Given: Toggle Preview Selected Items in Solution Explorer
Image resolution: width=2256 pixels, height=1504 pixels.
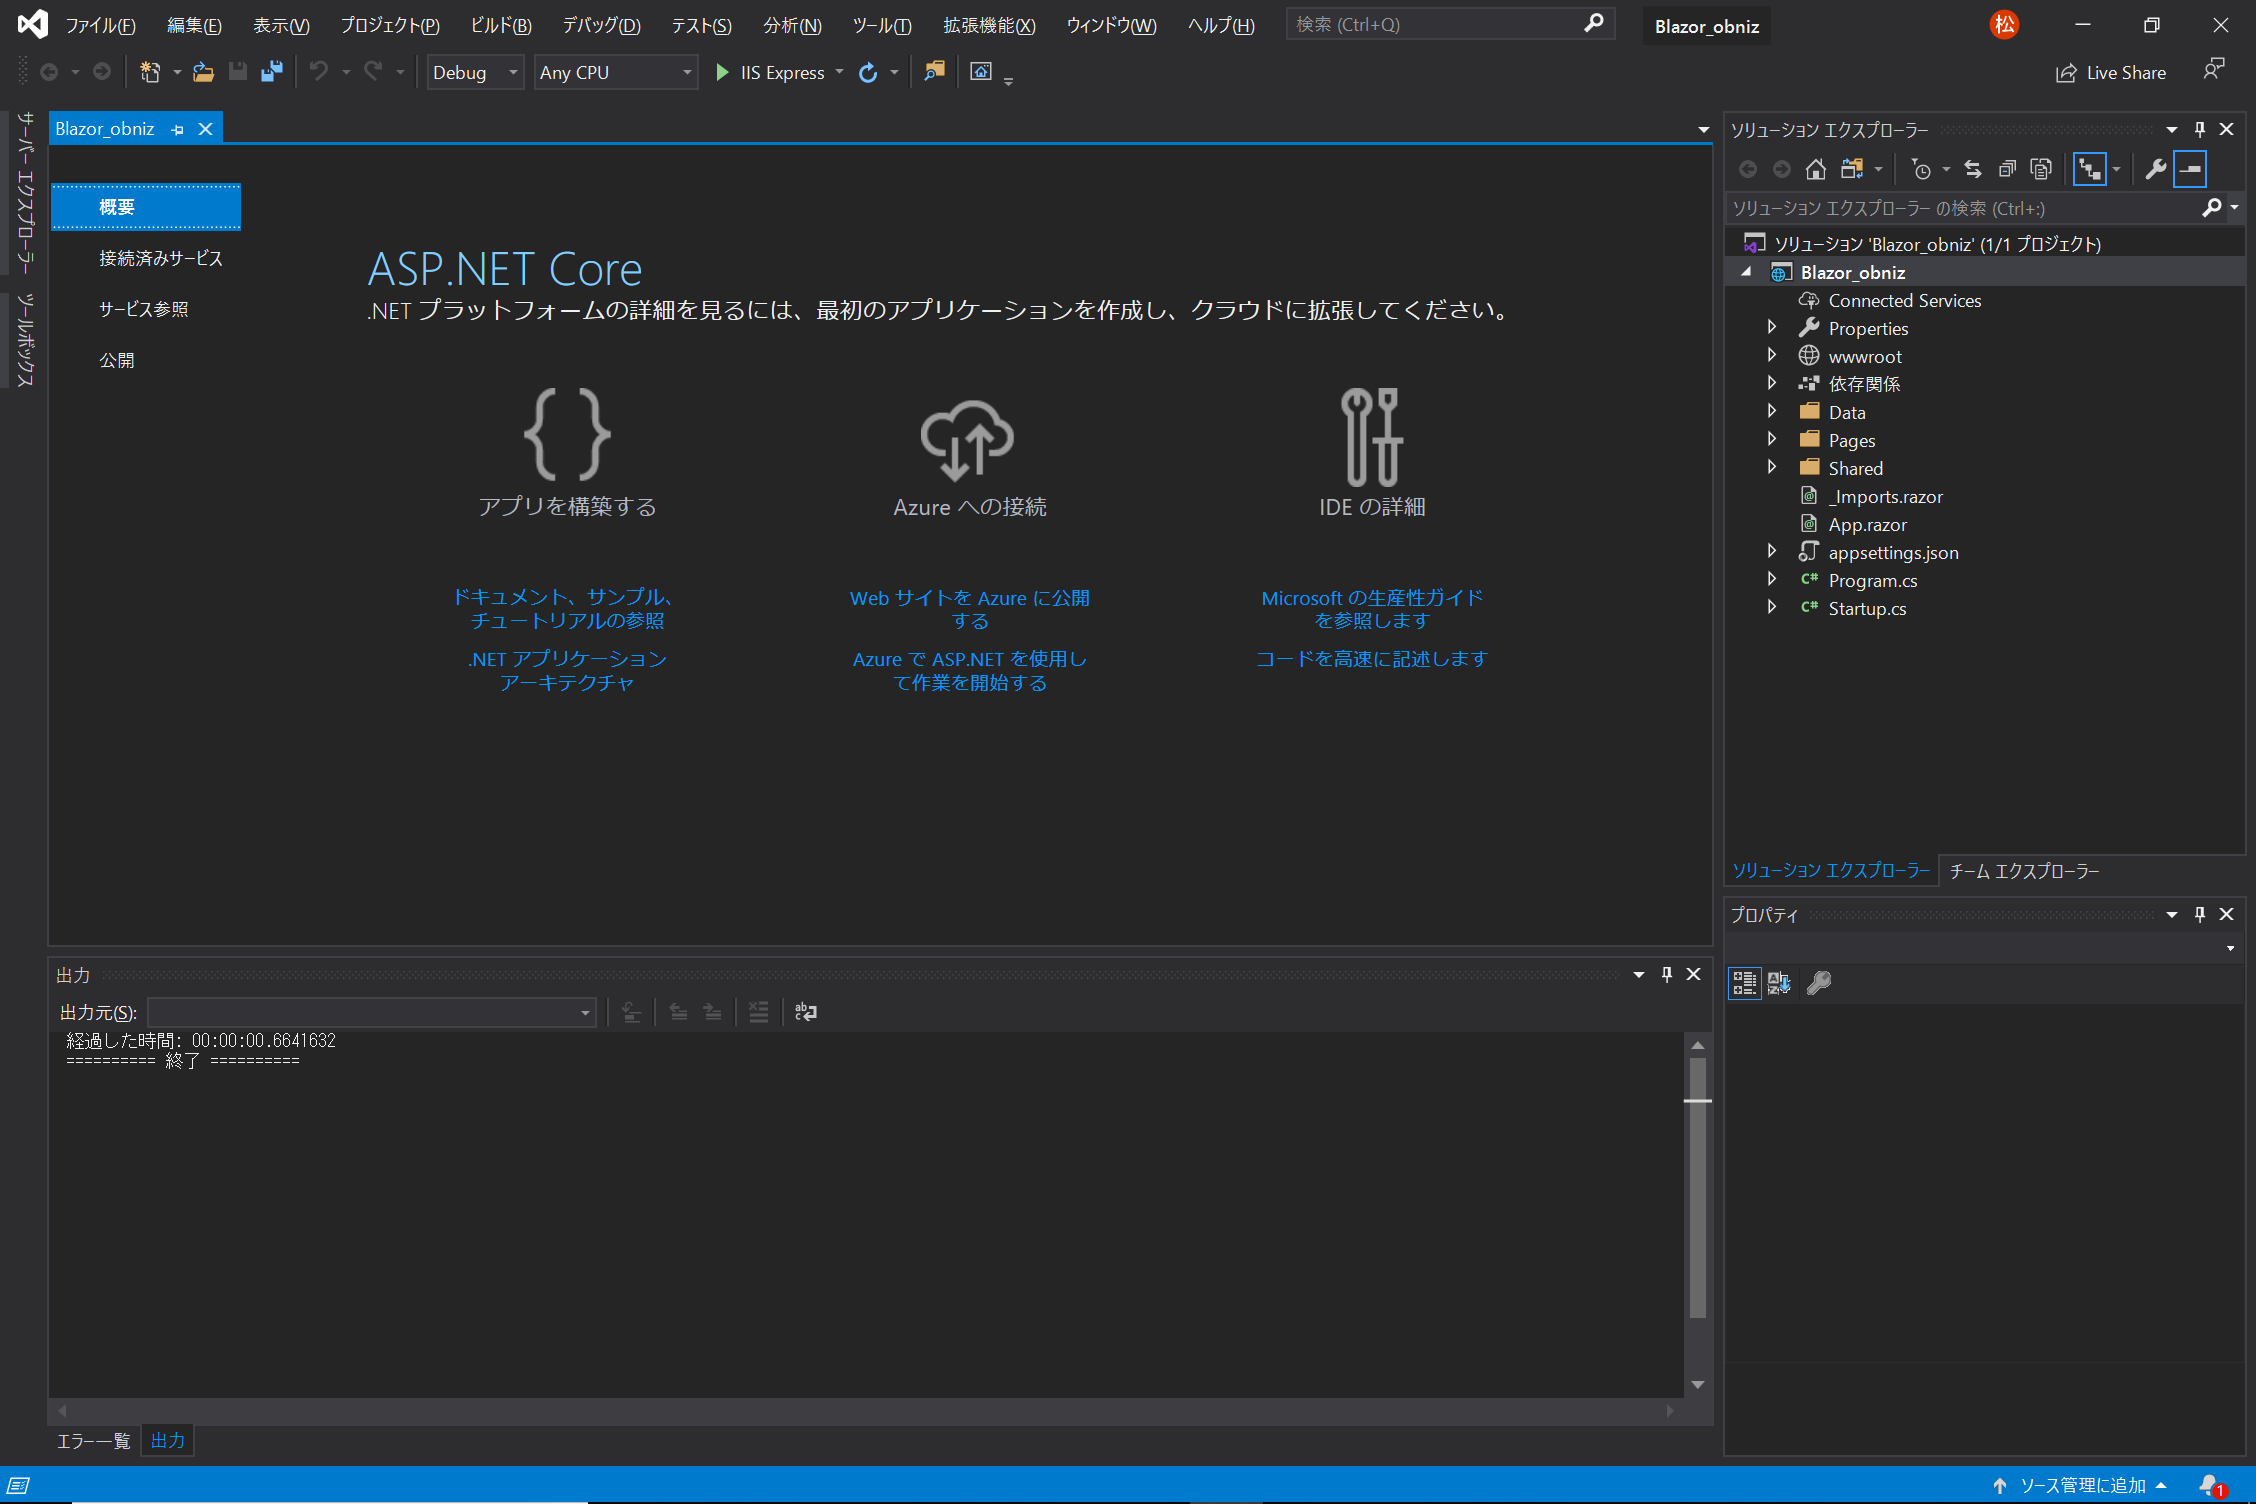Looking at the screenshot, I should coord(2190,169).
